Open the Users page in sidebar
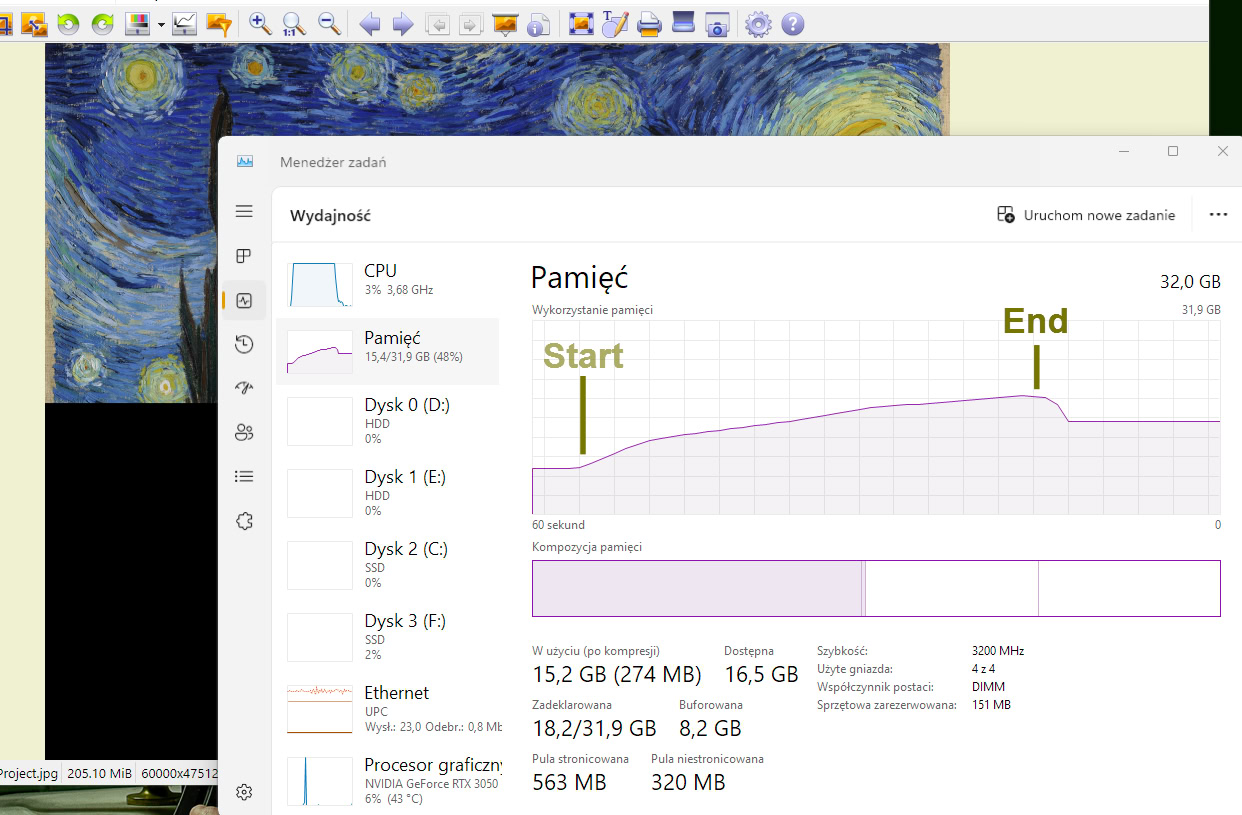The image size is (1242, 815). coord(244,433)
